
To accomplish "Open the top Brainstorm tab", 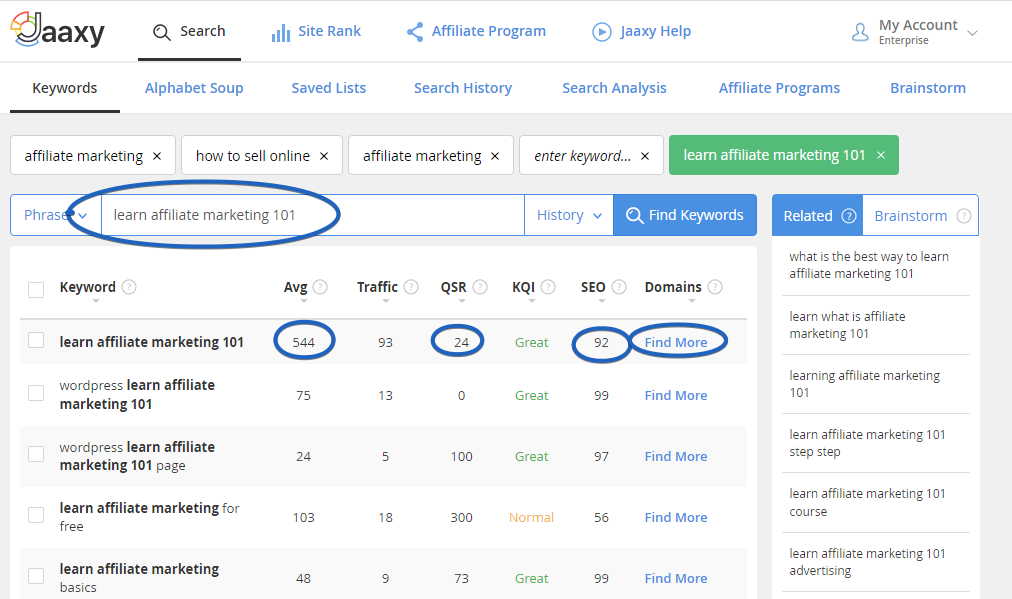I will coord(927,88).
